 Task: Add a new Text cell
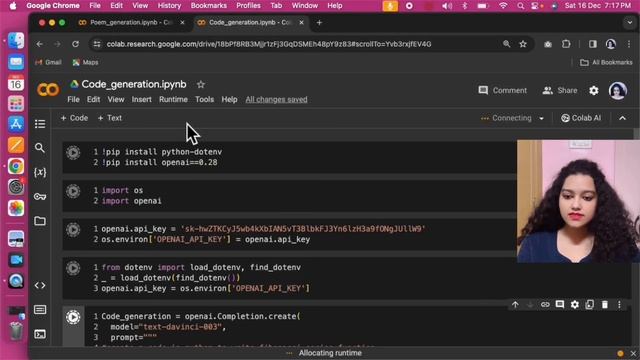(109, 118)
